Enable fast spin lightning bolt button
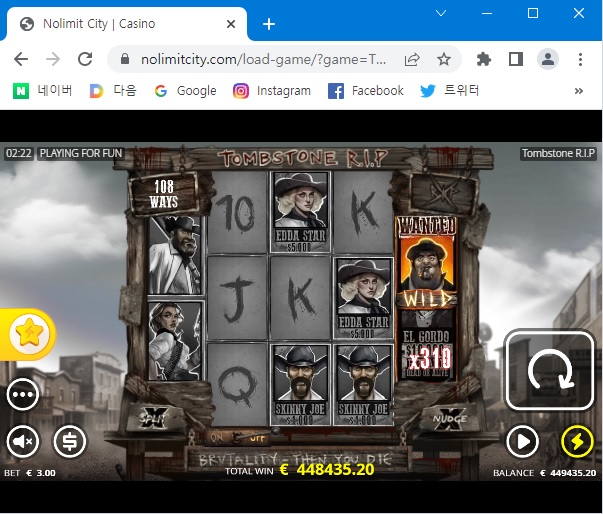This screenshot has height=514, width=603. pyautogui.click(x=577, y=442)
